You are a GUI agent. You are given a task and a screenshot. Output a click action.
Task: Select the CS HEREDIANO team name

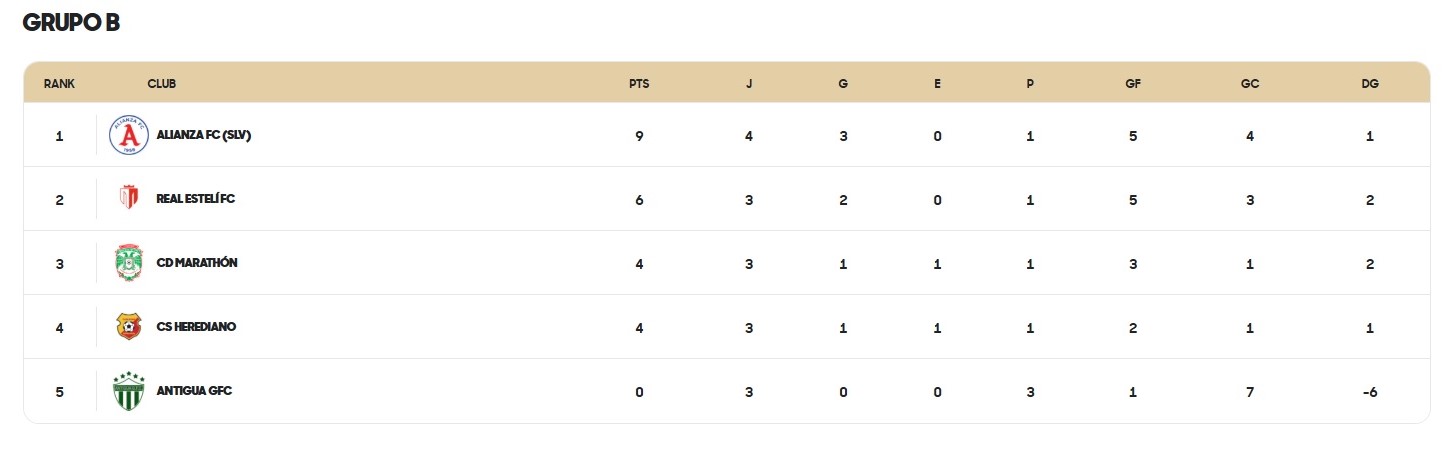(196, 327)
